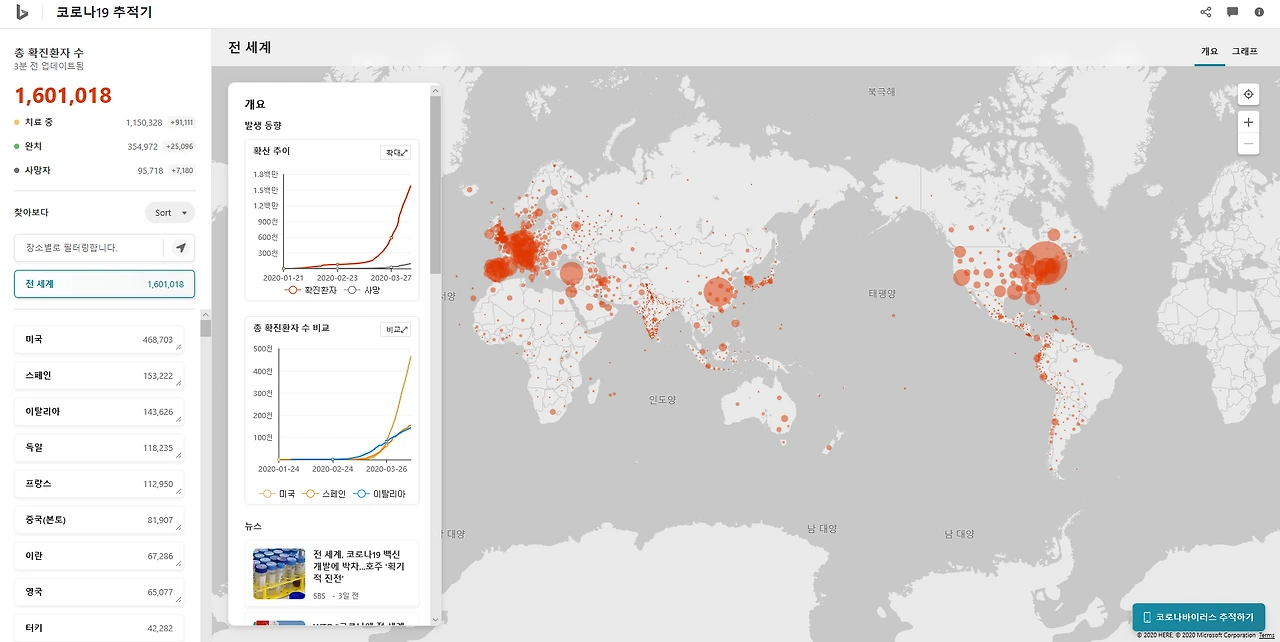The height and width of the screenshot is (642, 1280).
Task: Open the feedback chat icon
Action: [1233, 12]
